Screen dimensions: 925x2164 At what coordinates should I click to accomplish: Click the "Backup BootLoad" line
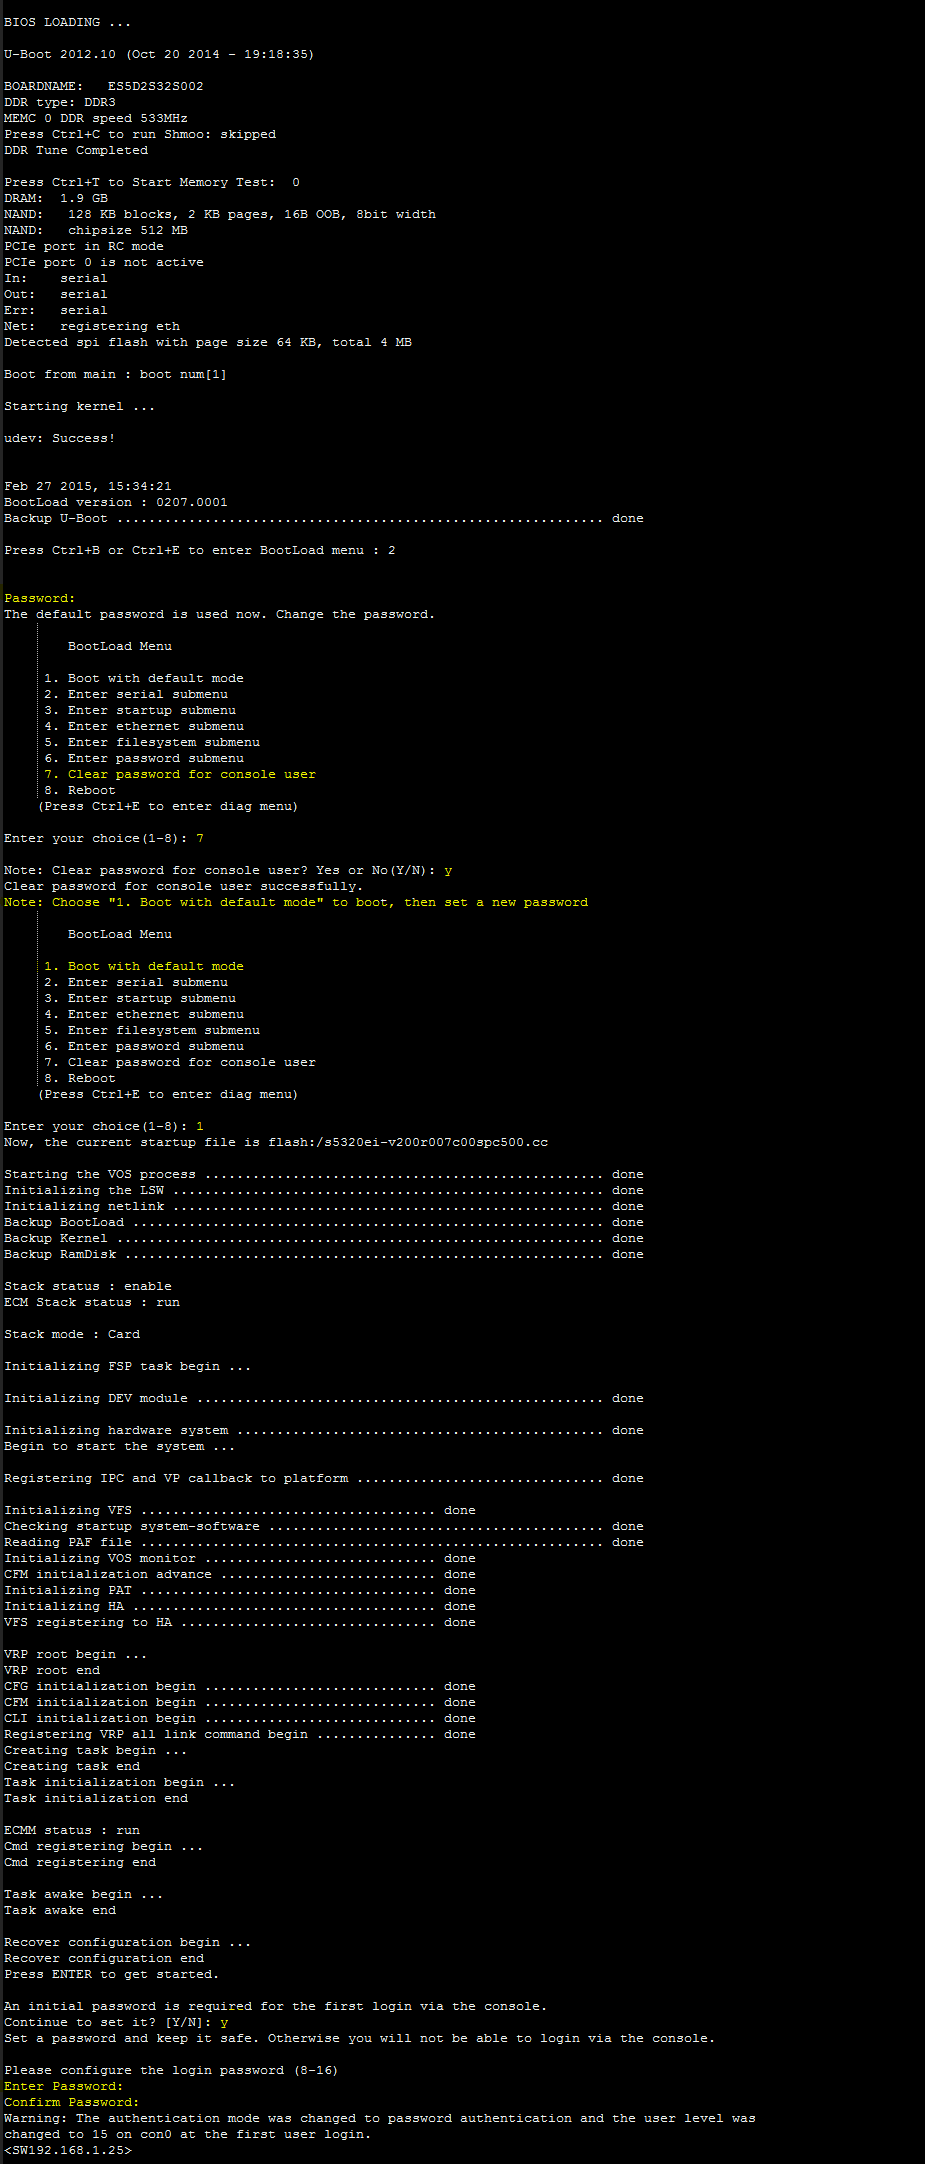[x=324, y=1222]
